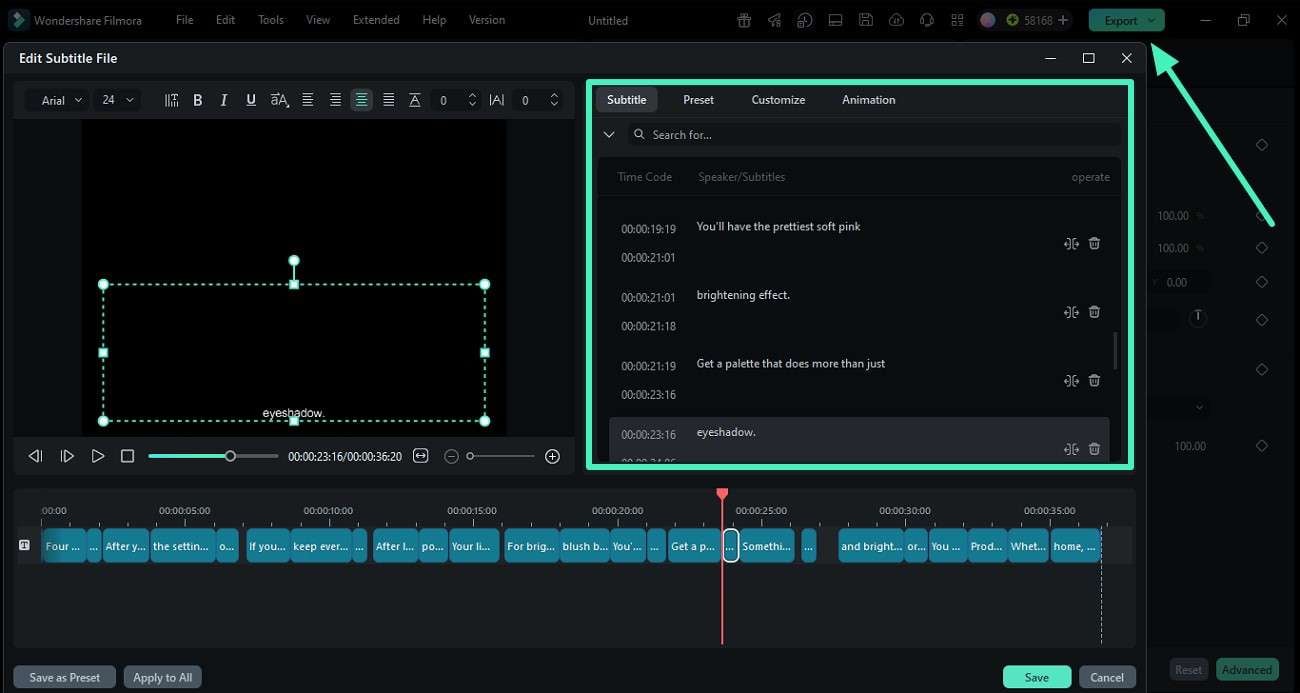This screenshot has height=693, width=1300.
Task: Split the 'eyeshadow.' subtitle row
Action: click(x=1071, y=449)
